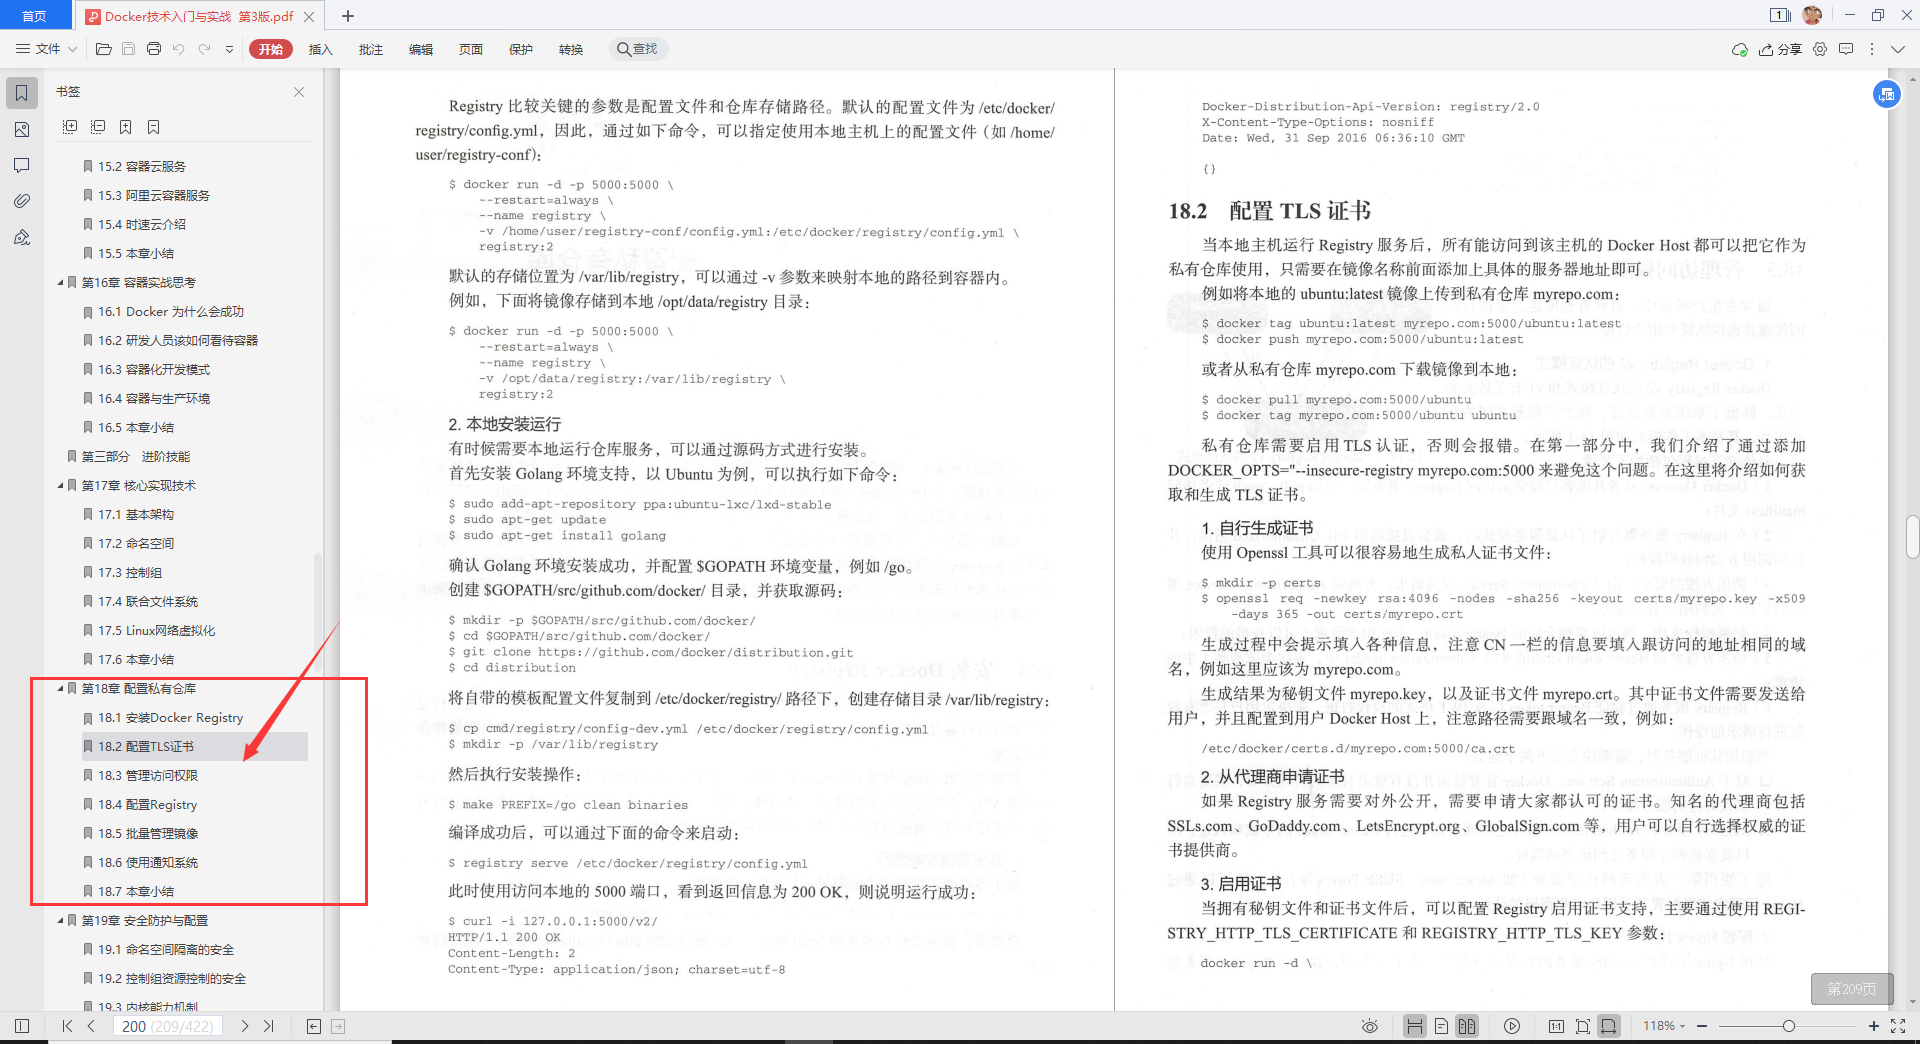Click the vertical scrollbar thumb of document
This screenshot has width=1920, height=1044.
(1912, 537)
